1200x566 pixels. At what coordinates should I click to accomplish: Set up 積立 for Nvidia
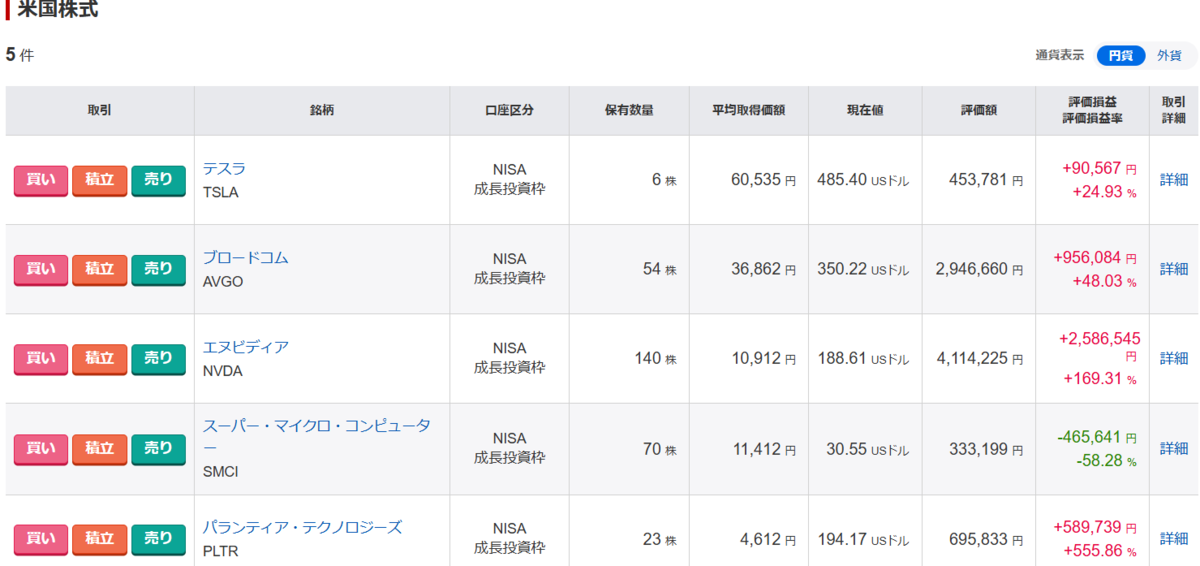[99, 358]
